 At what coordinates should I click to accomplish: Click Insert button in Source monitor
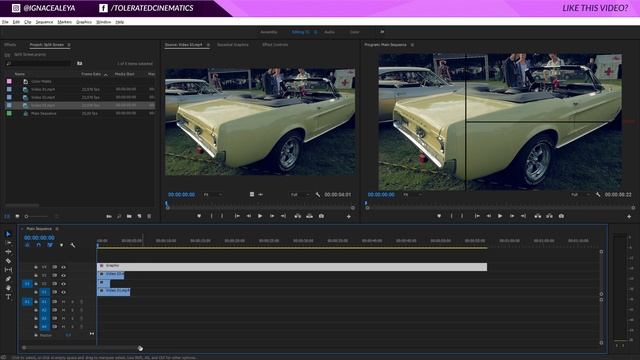pos(298,216)
